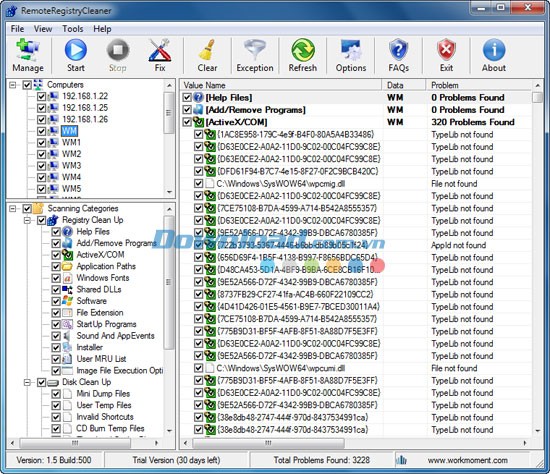Viewport: 550px width, 474px height.
Task: Click the status bar chart icon
Action: click(401, 460)
